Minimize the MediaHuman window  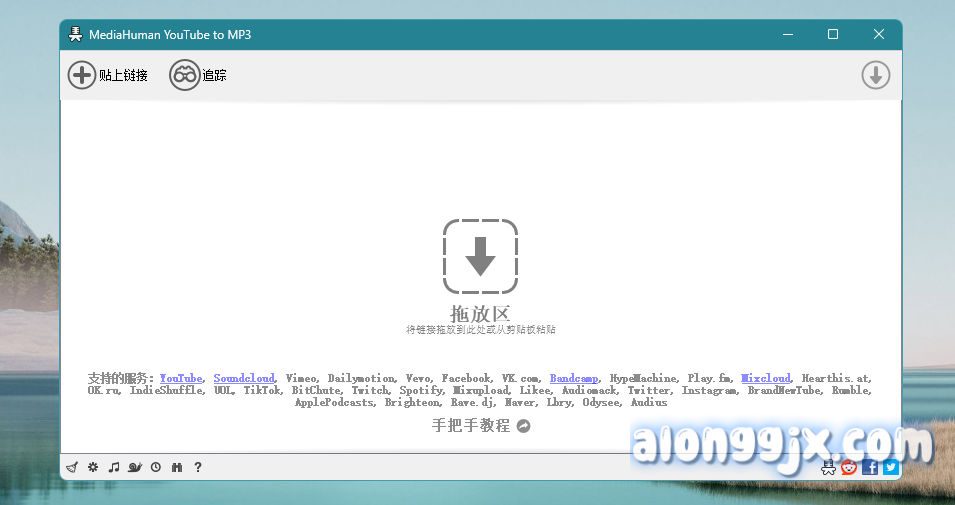click(x=788, y=34)
